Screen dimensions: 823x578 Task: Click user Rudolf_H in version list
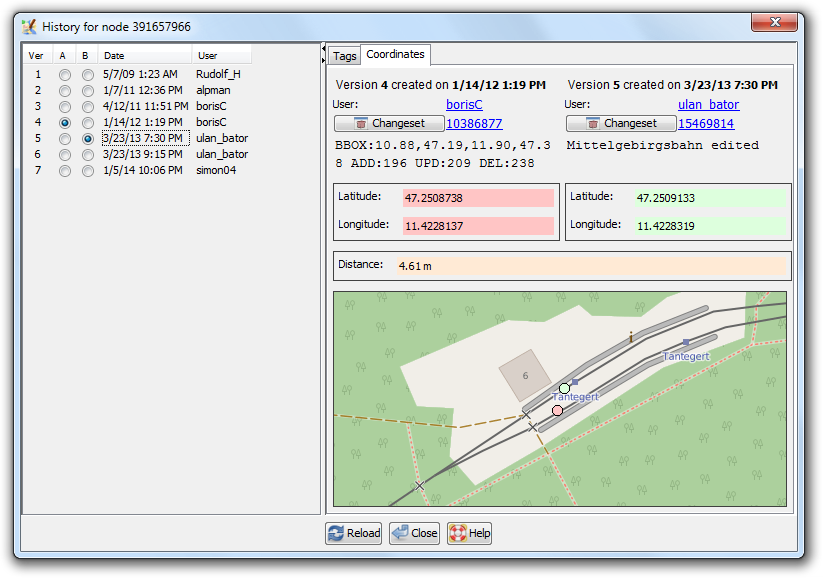pos(218,75)
